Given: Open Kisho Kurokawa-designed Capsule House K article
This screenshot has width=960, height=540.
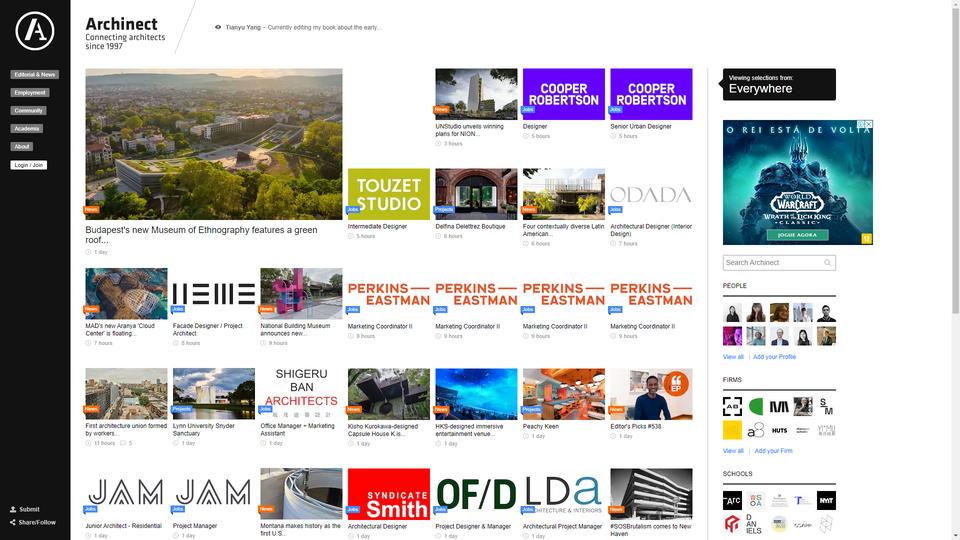Looking at the screenshot, I should pyautogui.click(x=383, y=430).
